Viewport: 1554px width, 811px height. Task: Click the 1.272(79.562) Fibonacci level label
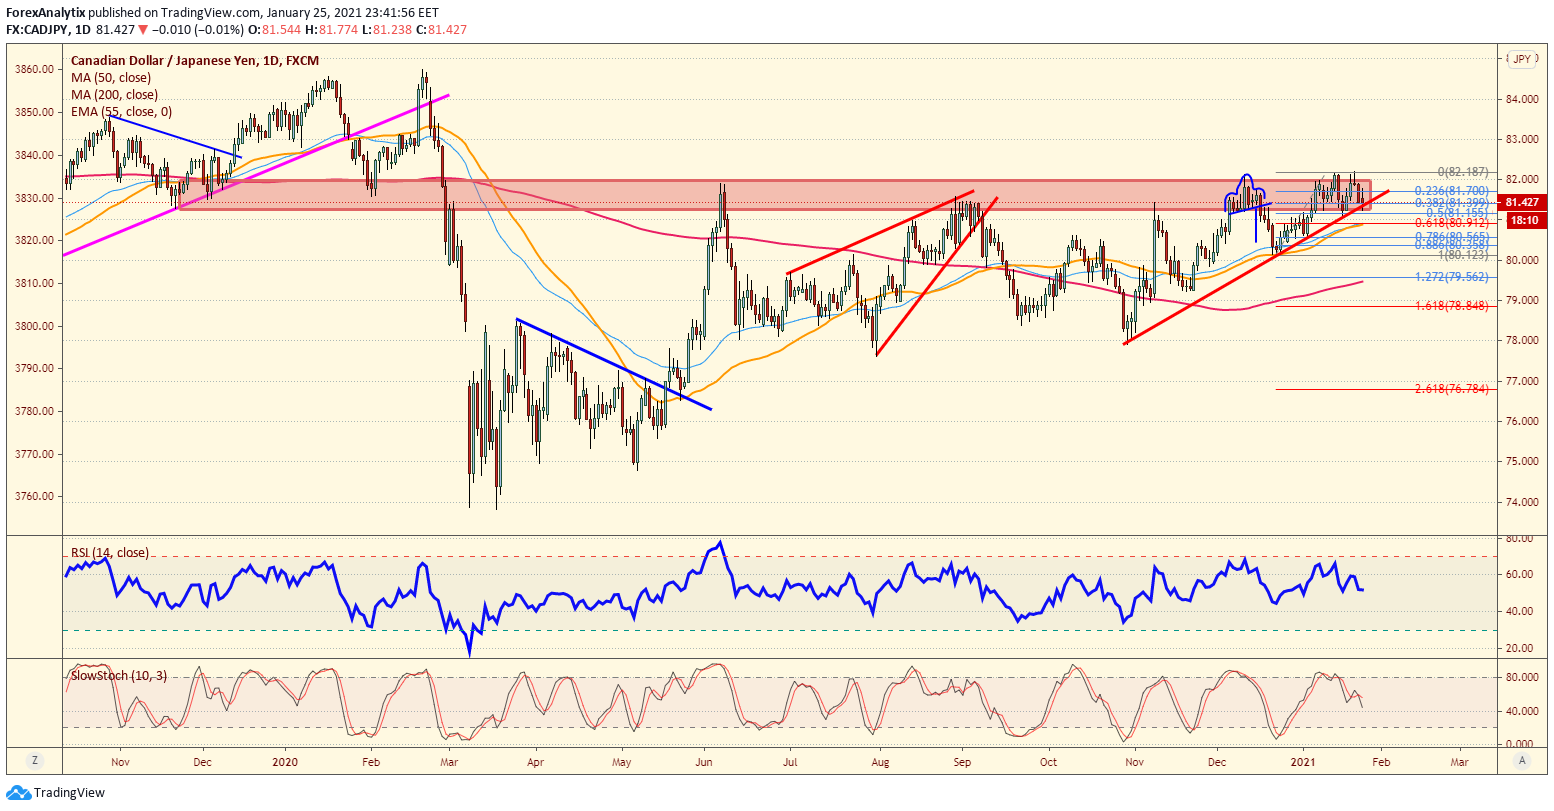[1452, 277]
